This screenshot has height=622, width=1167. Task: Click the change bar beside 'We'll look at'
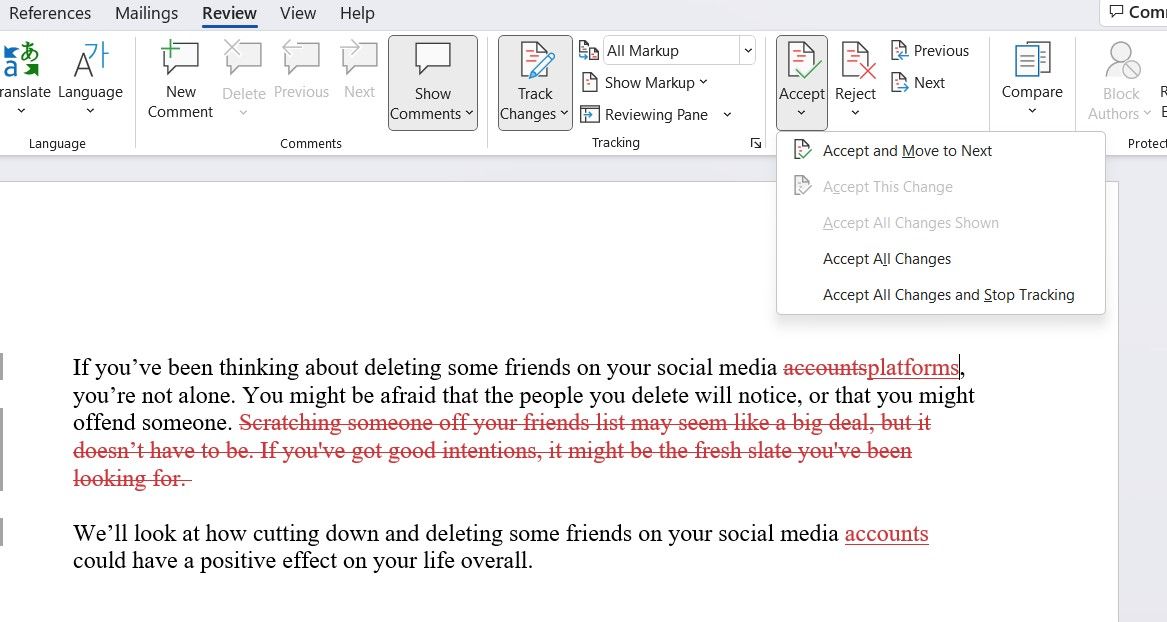coord(2,533)
